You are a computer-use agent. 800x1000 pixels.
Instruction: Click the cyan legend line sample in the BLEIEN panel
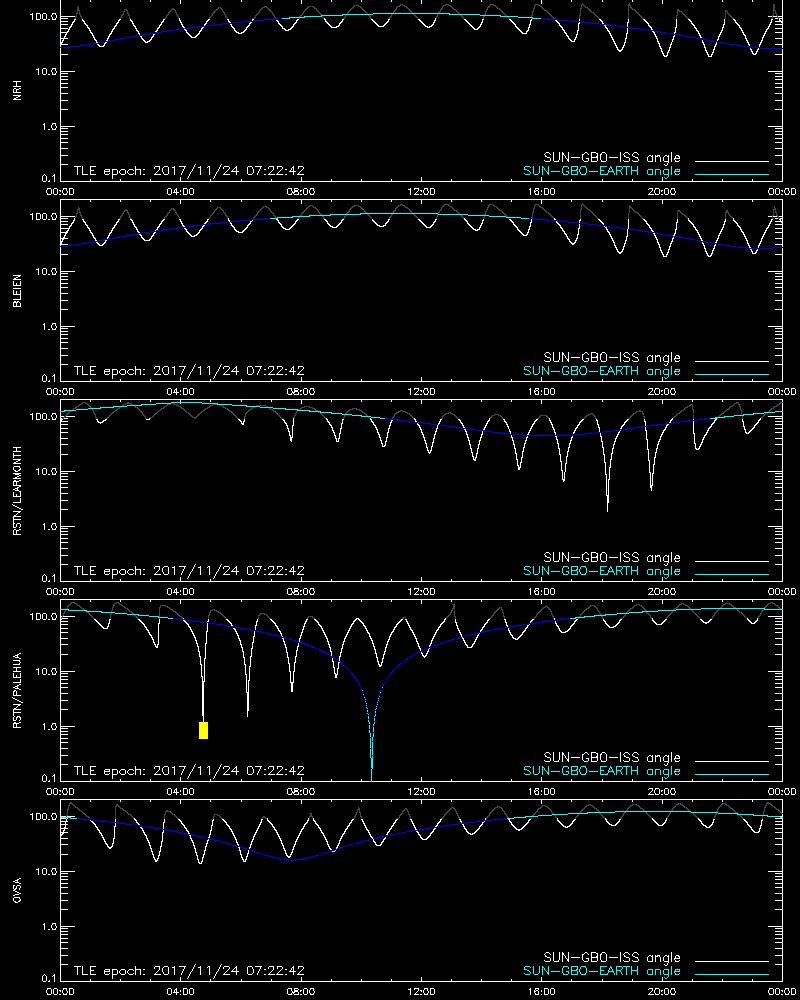pos(732,374)
